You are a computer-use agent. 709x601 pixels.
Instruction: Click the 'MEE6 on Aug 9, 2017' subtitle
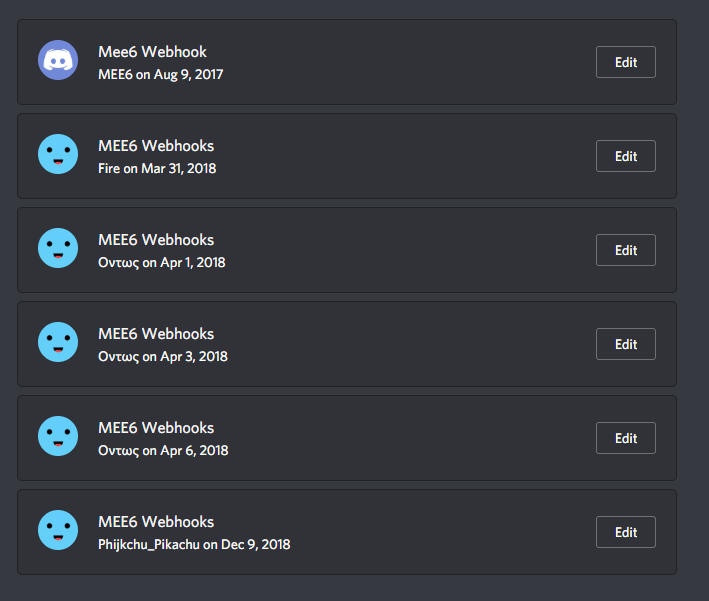tap(161, 75)
